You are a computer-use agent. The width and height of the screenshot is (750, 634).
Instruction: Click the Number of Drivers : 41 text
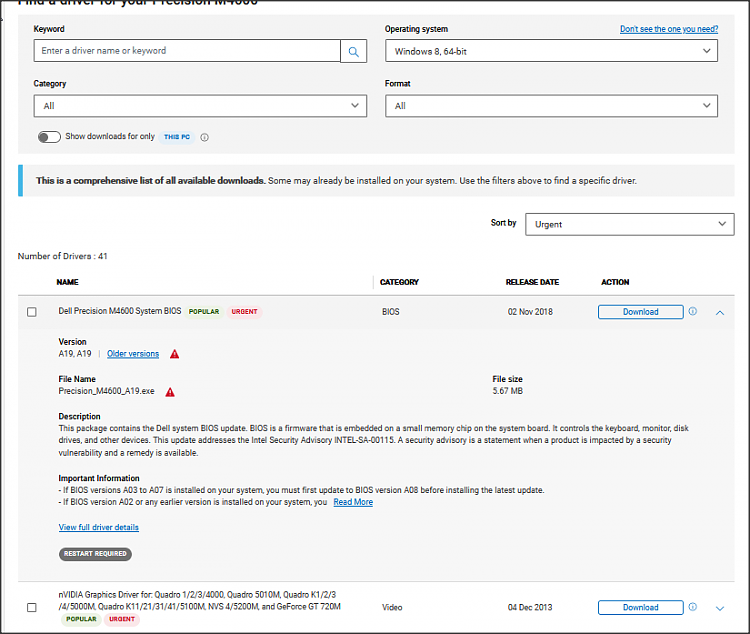pos(63,256)
